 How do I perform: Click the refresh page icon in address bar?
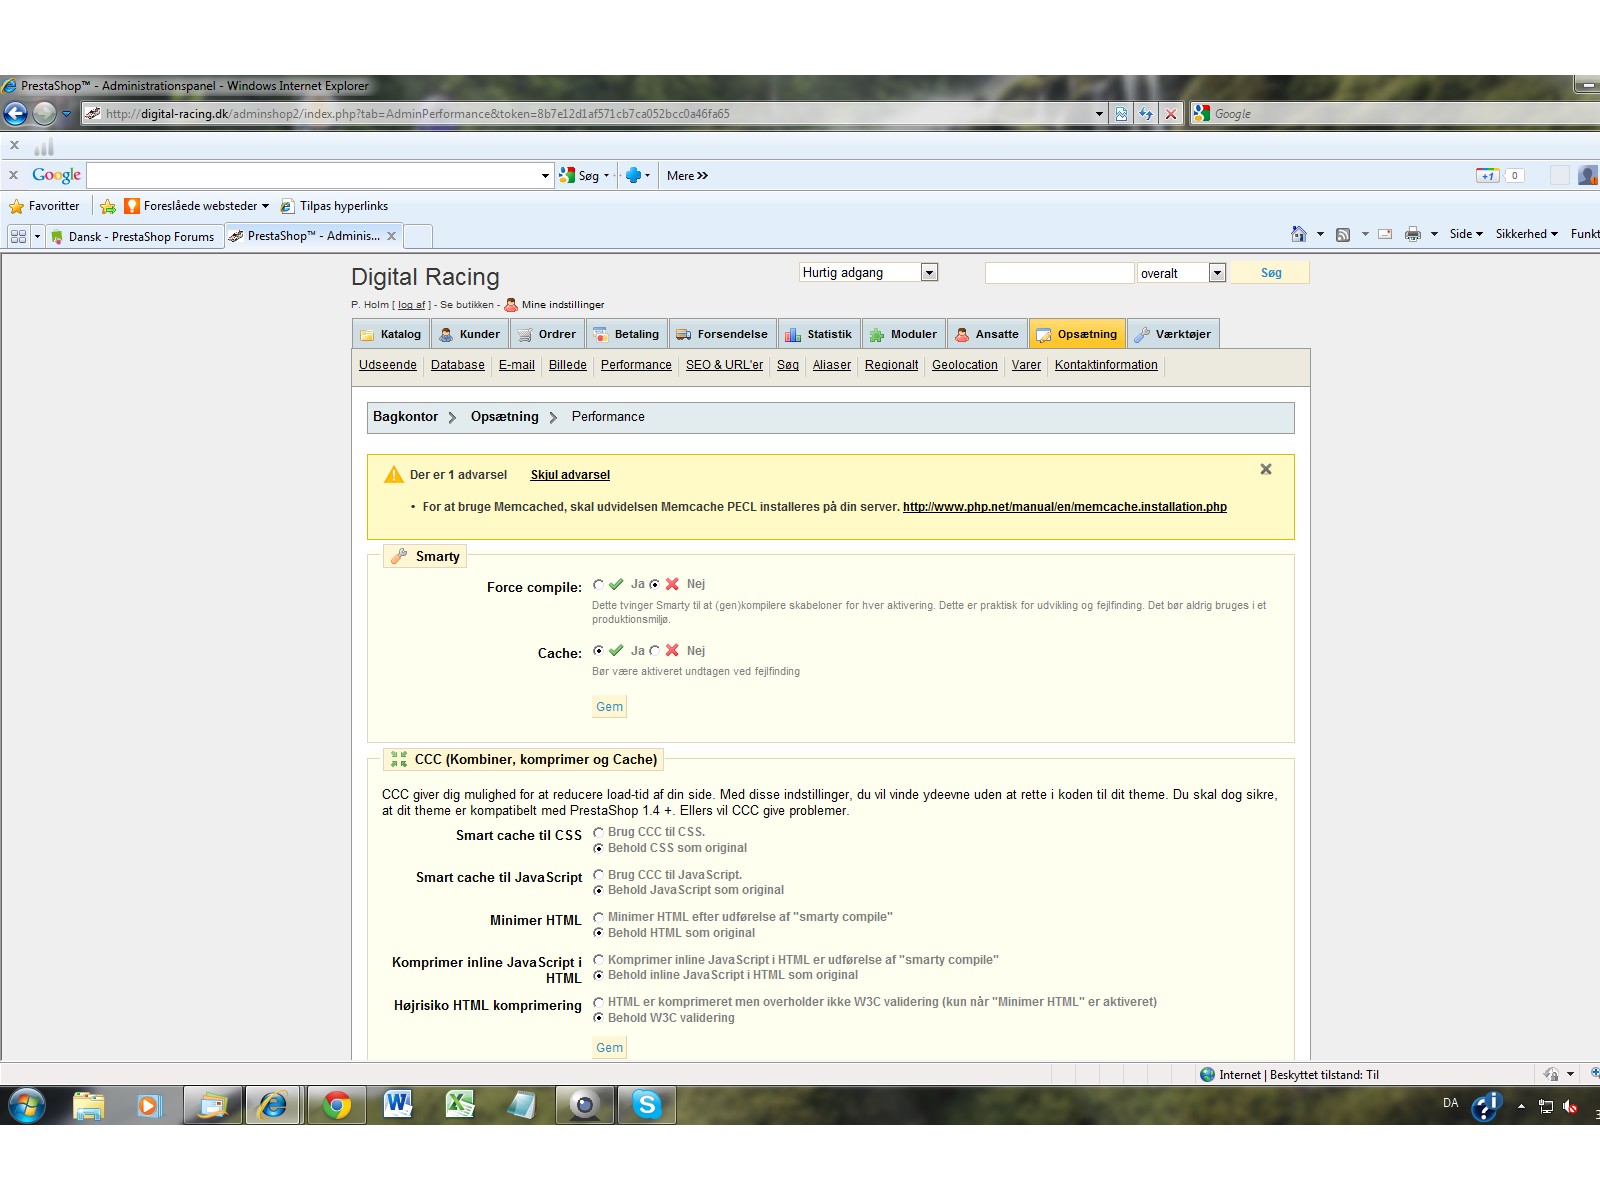(x=1146, y=114)
